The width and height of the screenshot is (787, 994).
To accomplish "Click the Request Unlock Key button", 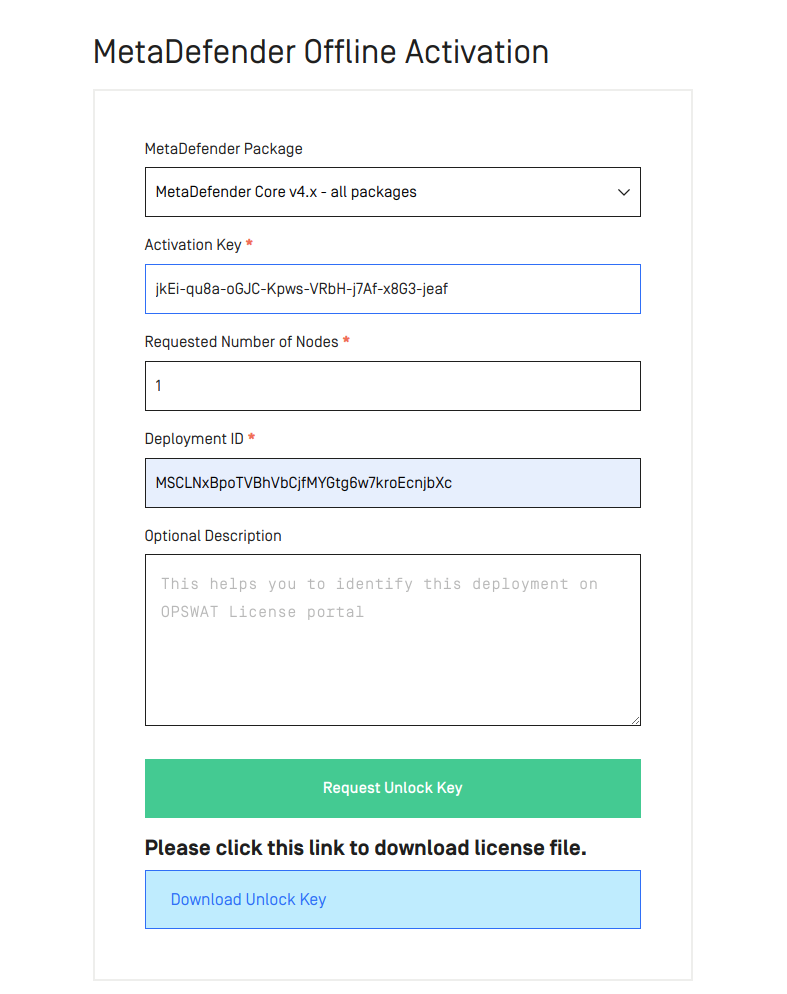I will (x=393, y=788).
